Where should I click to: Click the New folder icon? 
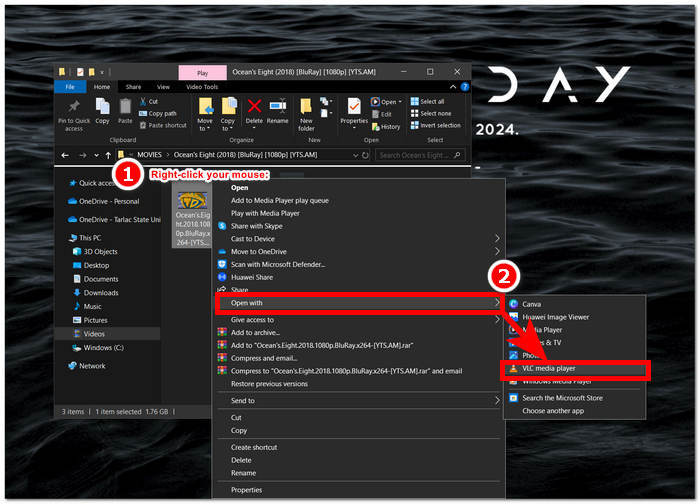[x=306, y=106]
